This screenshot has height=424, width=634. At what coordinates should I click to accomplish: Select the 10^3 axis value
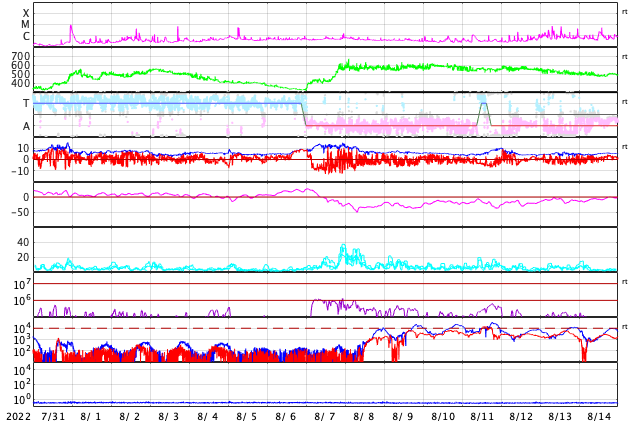(x=22, y=340)
